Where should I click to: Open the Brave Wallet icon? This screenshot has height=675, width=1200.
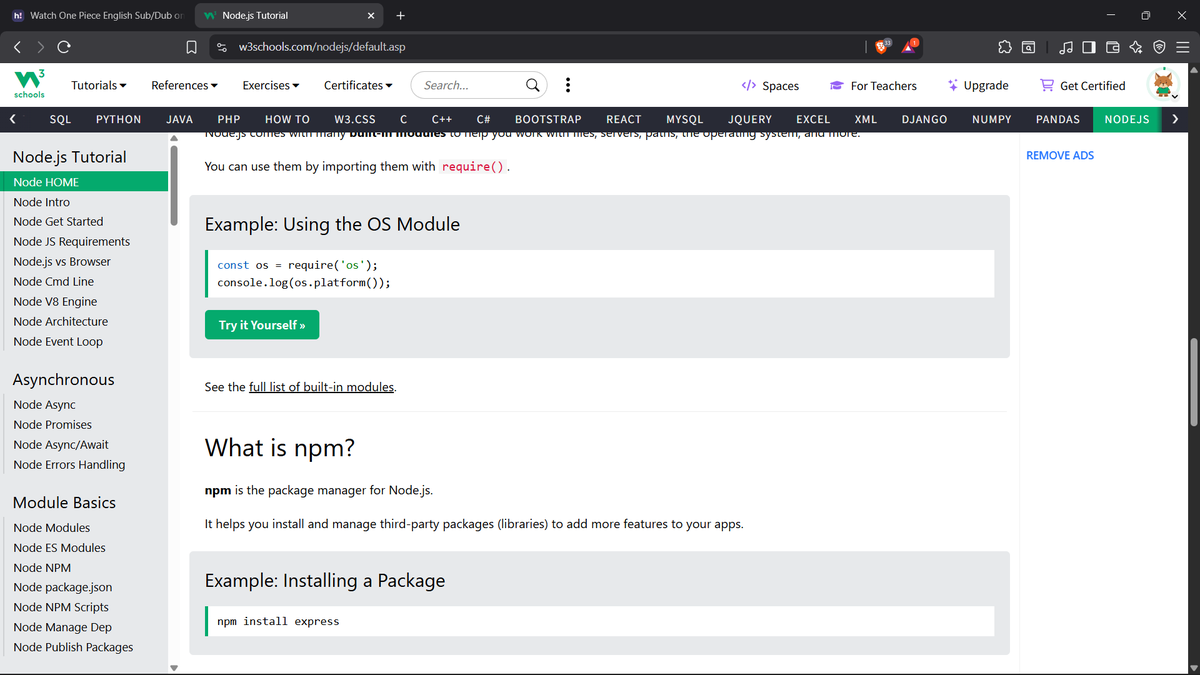coord(1112,47)
